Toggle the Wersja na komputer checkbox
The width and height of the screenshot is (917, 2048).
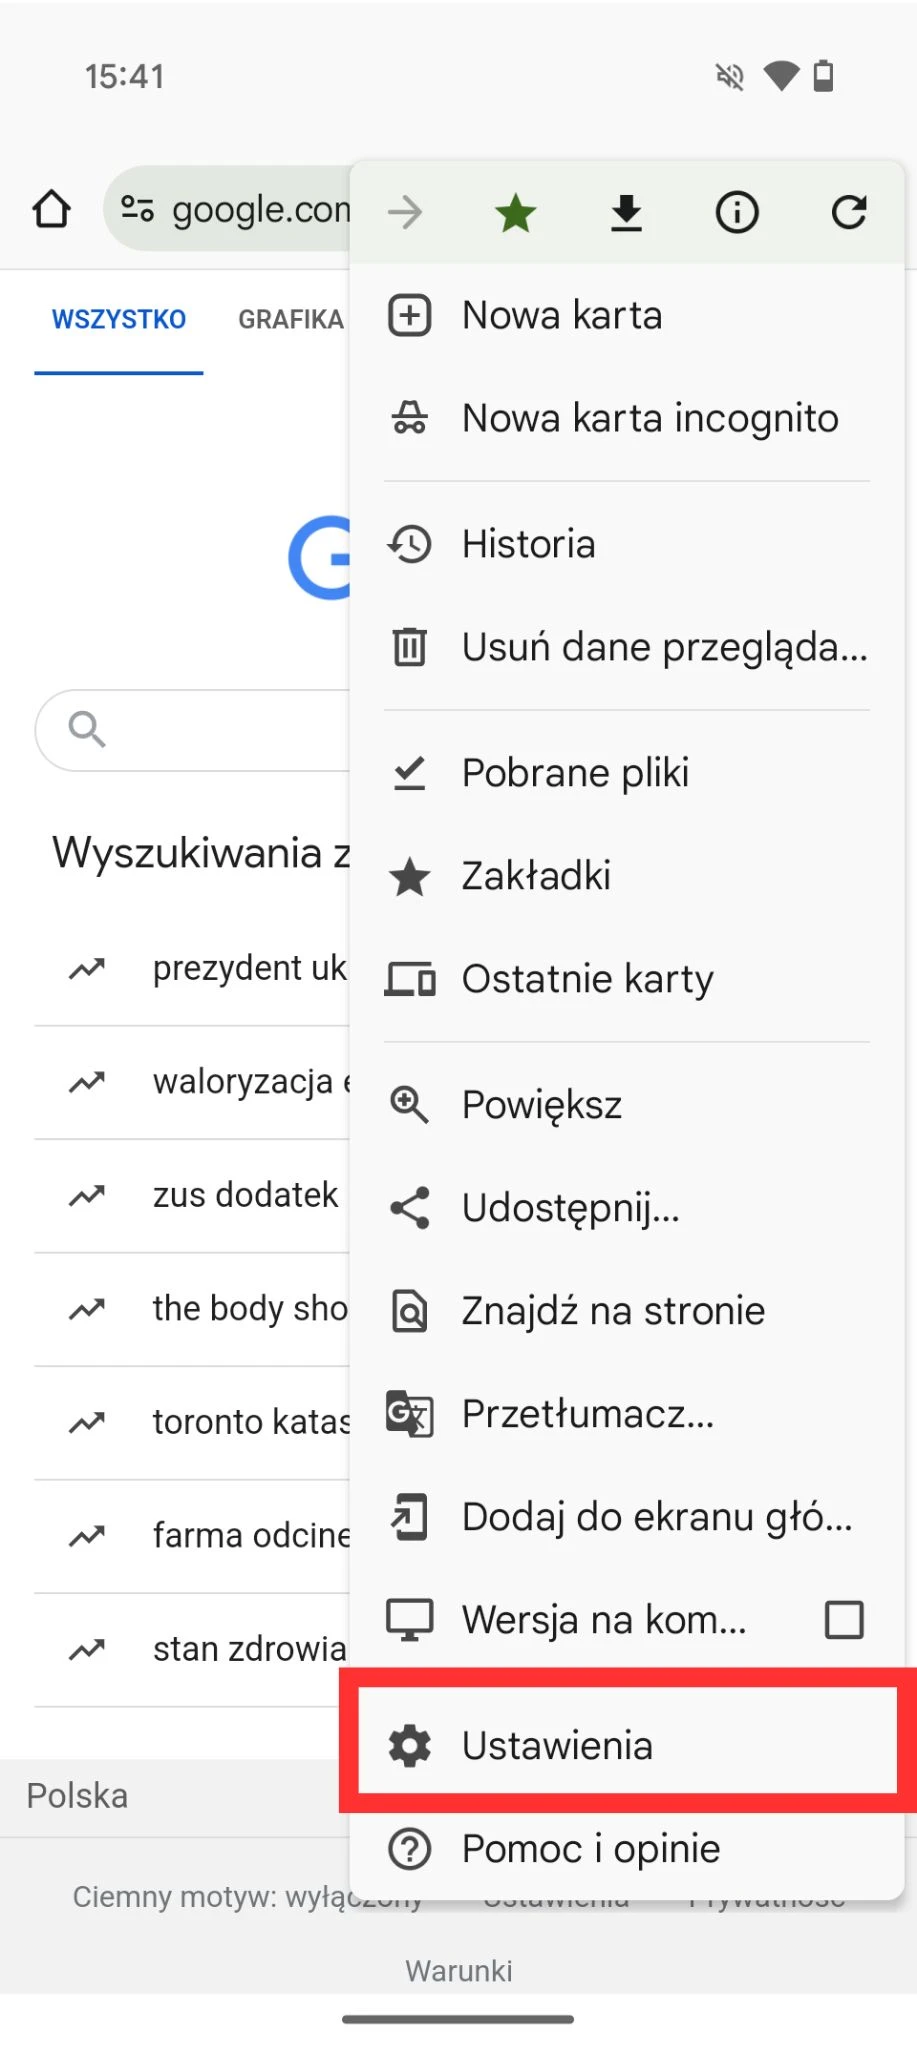[844, 1619]
